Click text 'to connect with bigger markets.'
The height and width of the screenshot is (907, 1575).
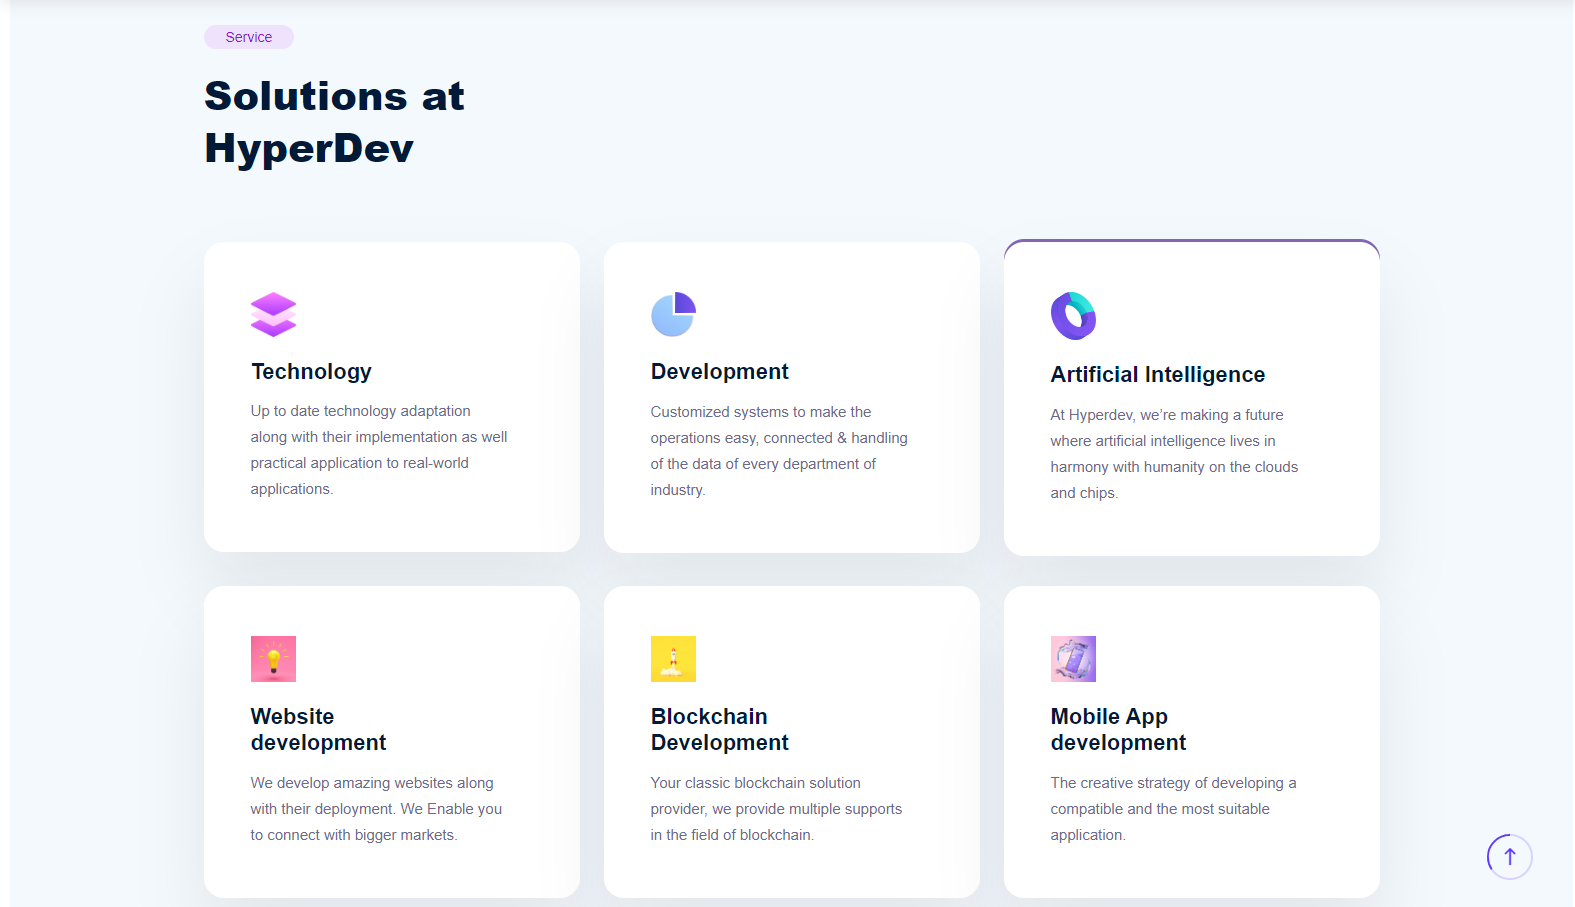tap(354, 835)
